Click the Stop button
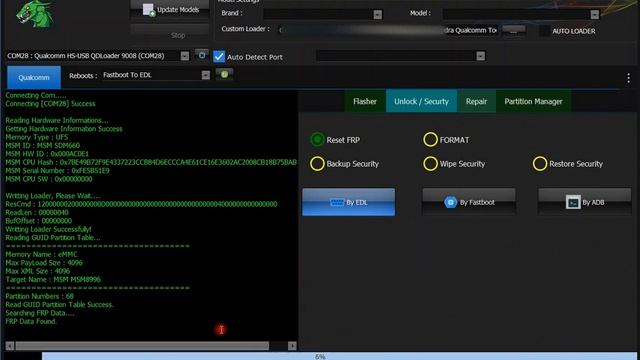640x360 pixels. coord(170,35)
